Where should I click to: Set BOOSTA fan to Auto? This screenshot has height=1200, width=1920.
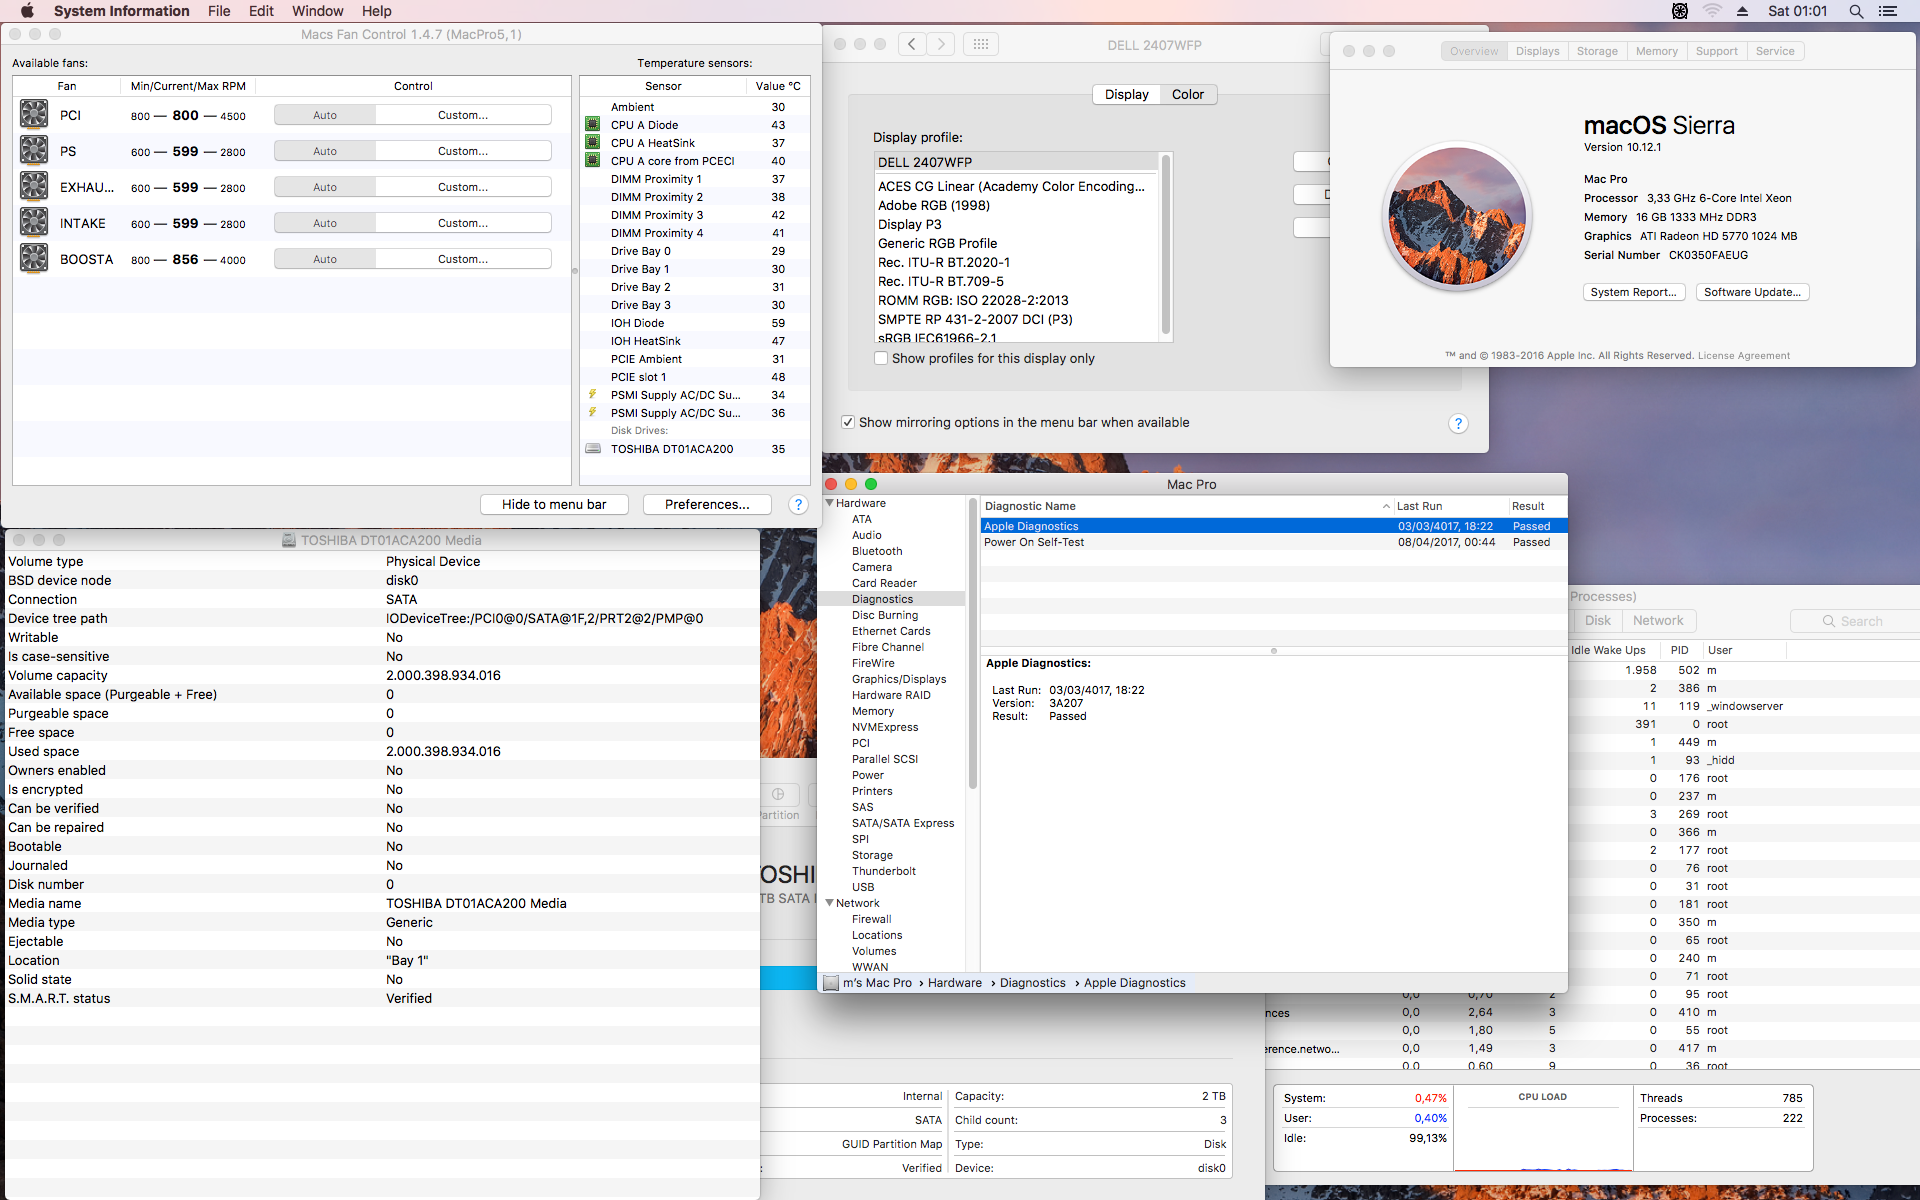pyautogui.click(x=325, y=259)
